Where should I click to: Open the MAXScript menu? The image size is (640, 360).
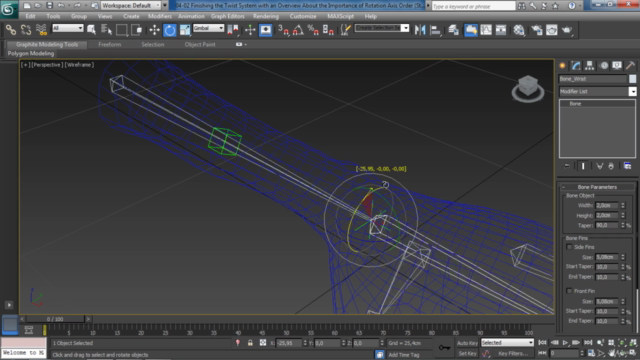click(340, 16)
